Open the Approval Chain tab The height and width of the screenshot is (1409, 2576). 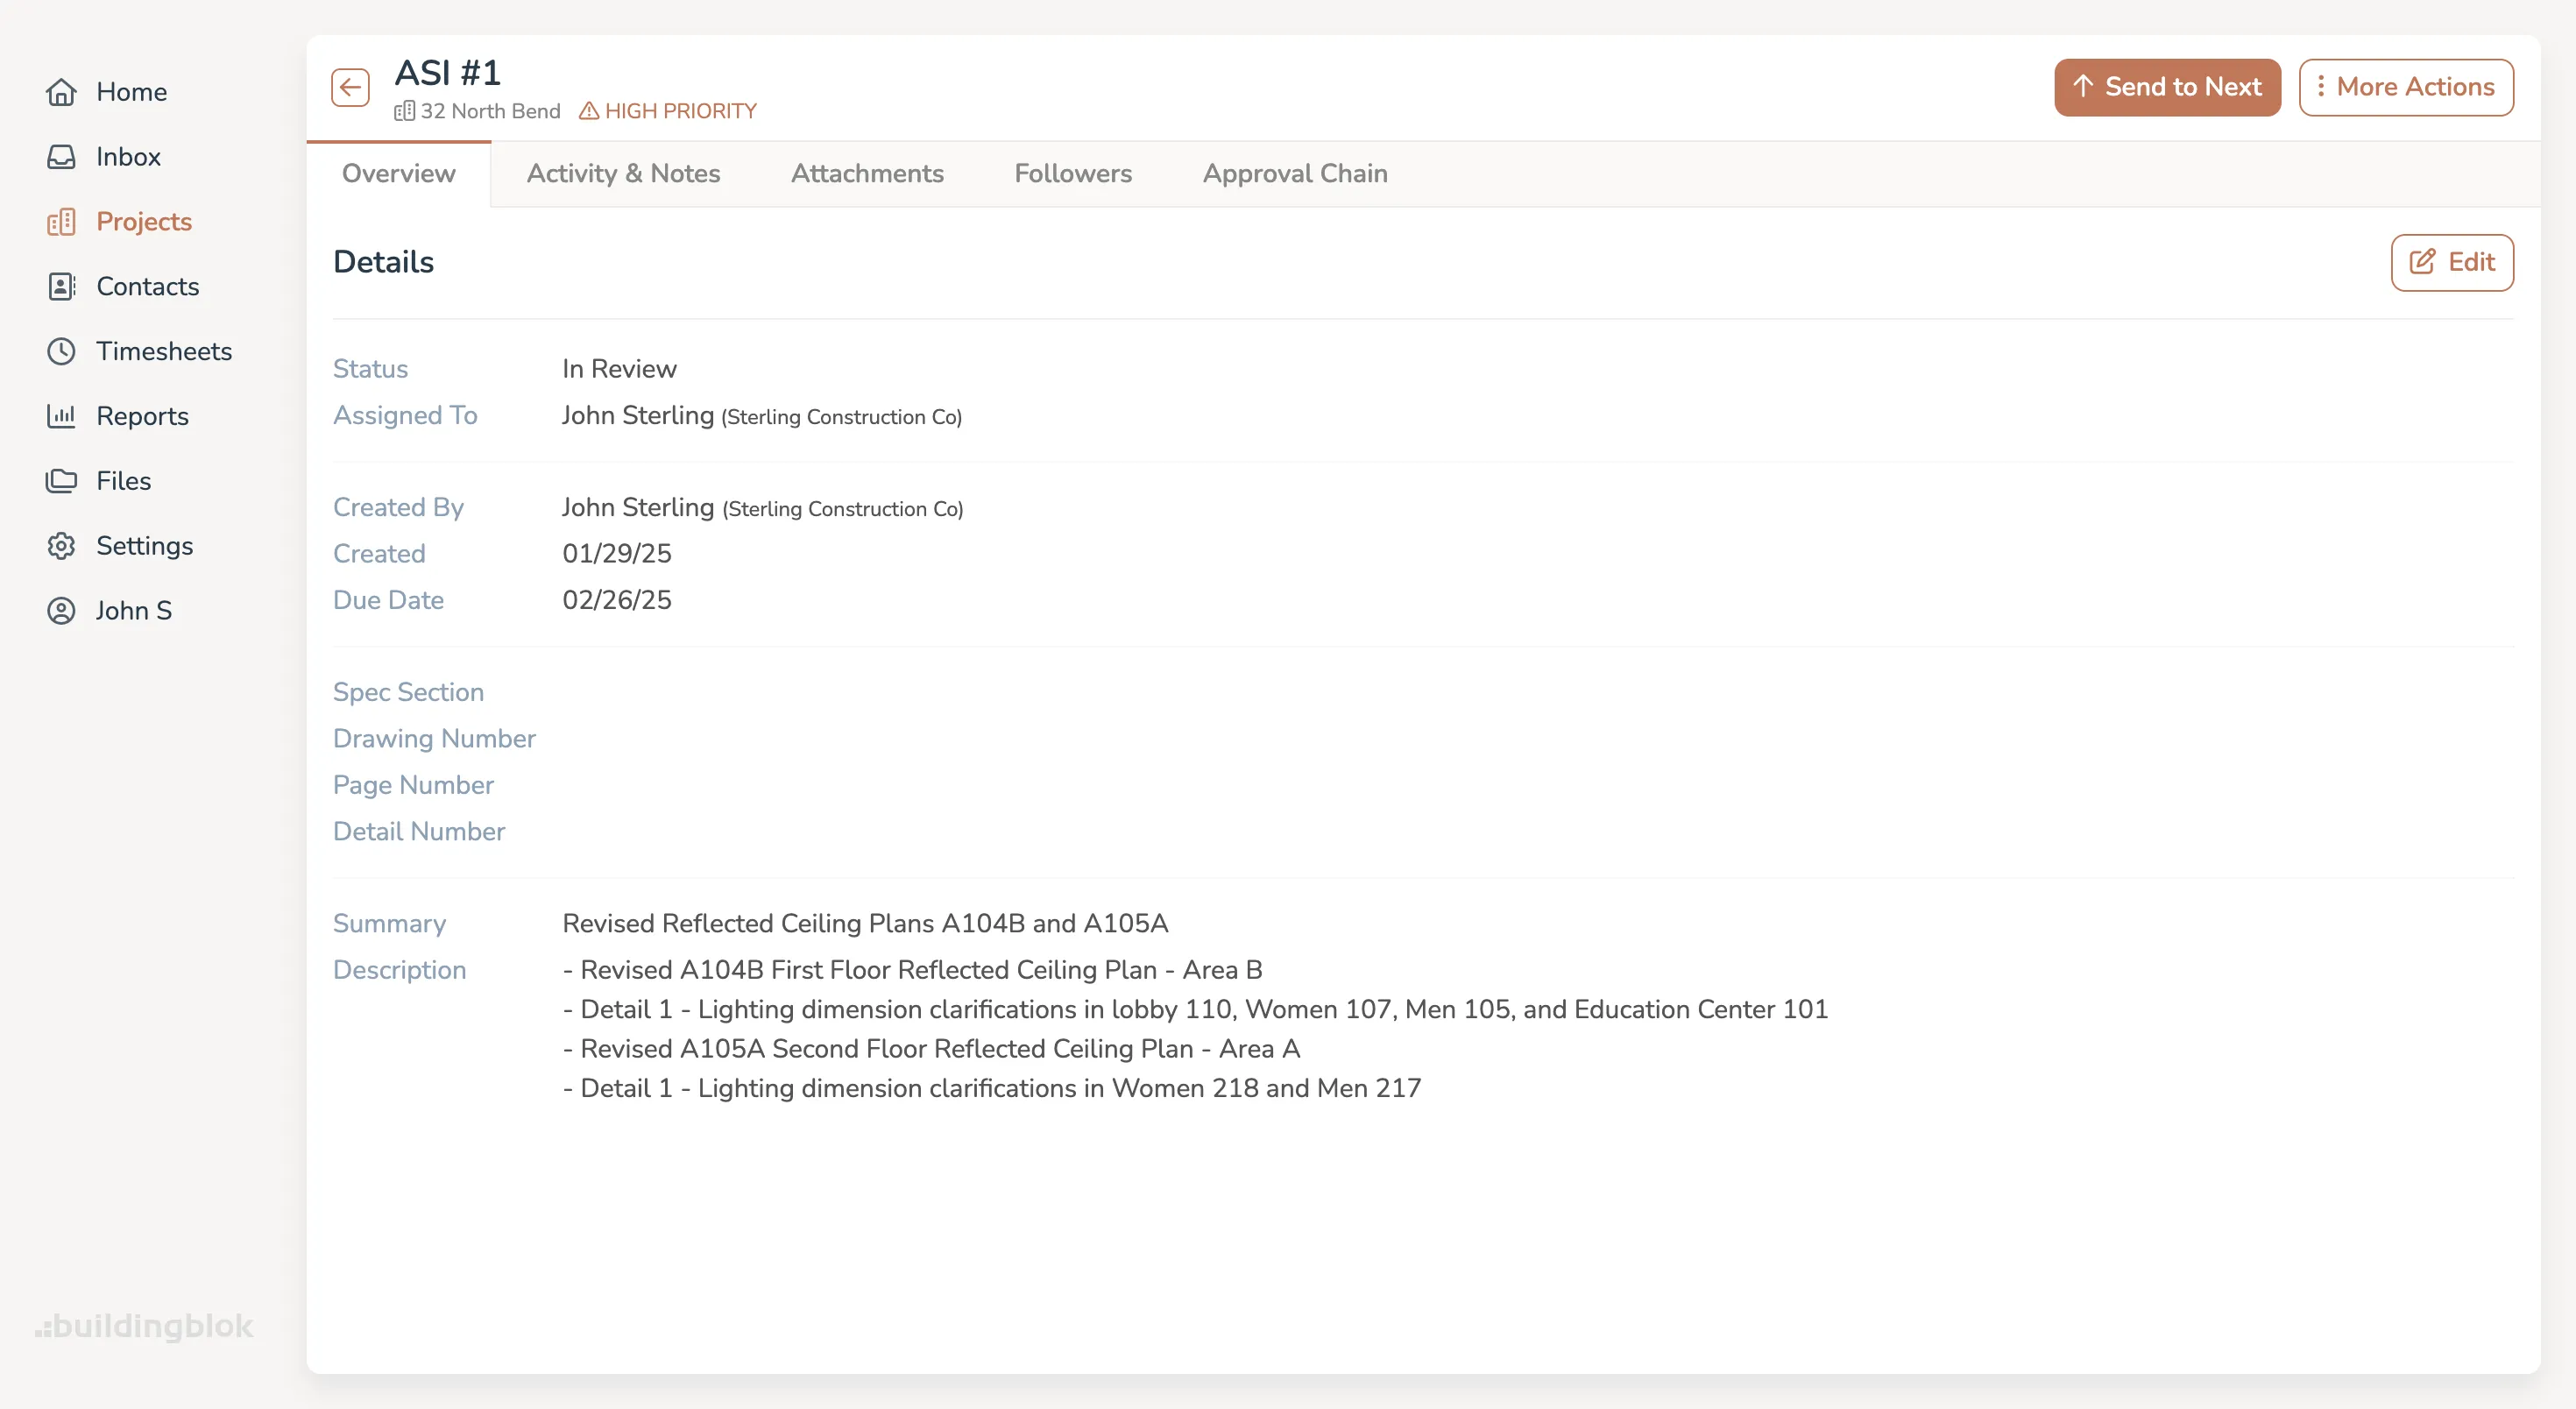(x=1294, y=173)
